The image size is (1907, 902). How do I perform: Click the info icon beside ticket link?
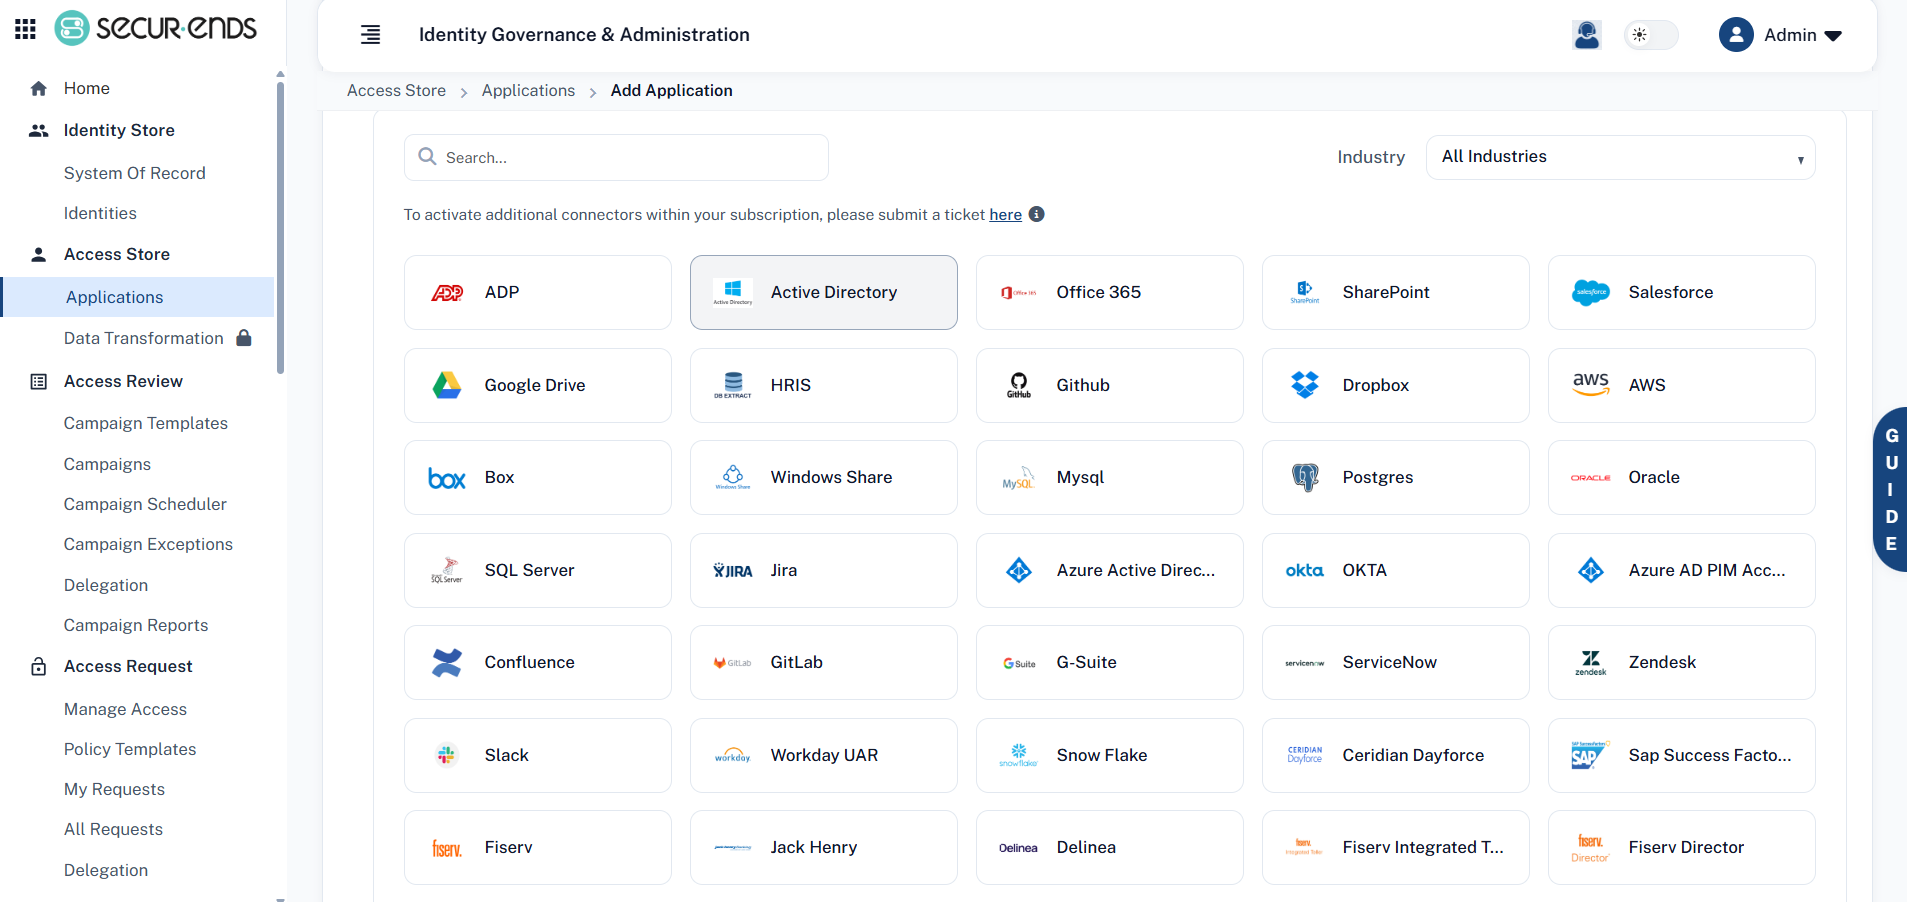(x=1037, y=214)
